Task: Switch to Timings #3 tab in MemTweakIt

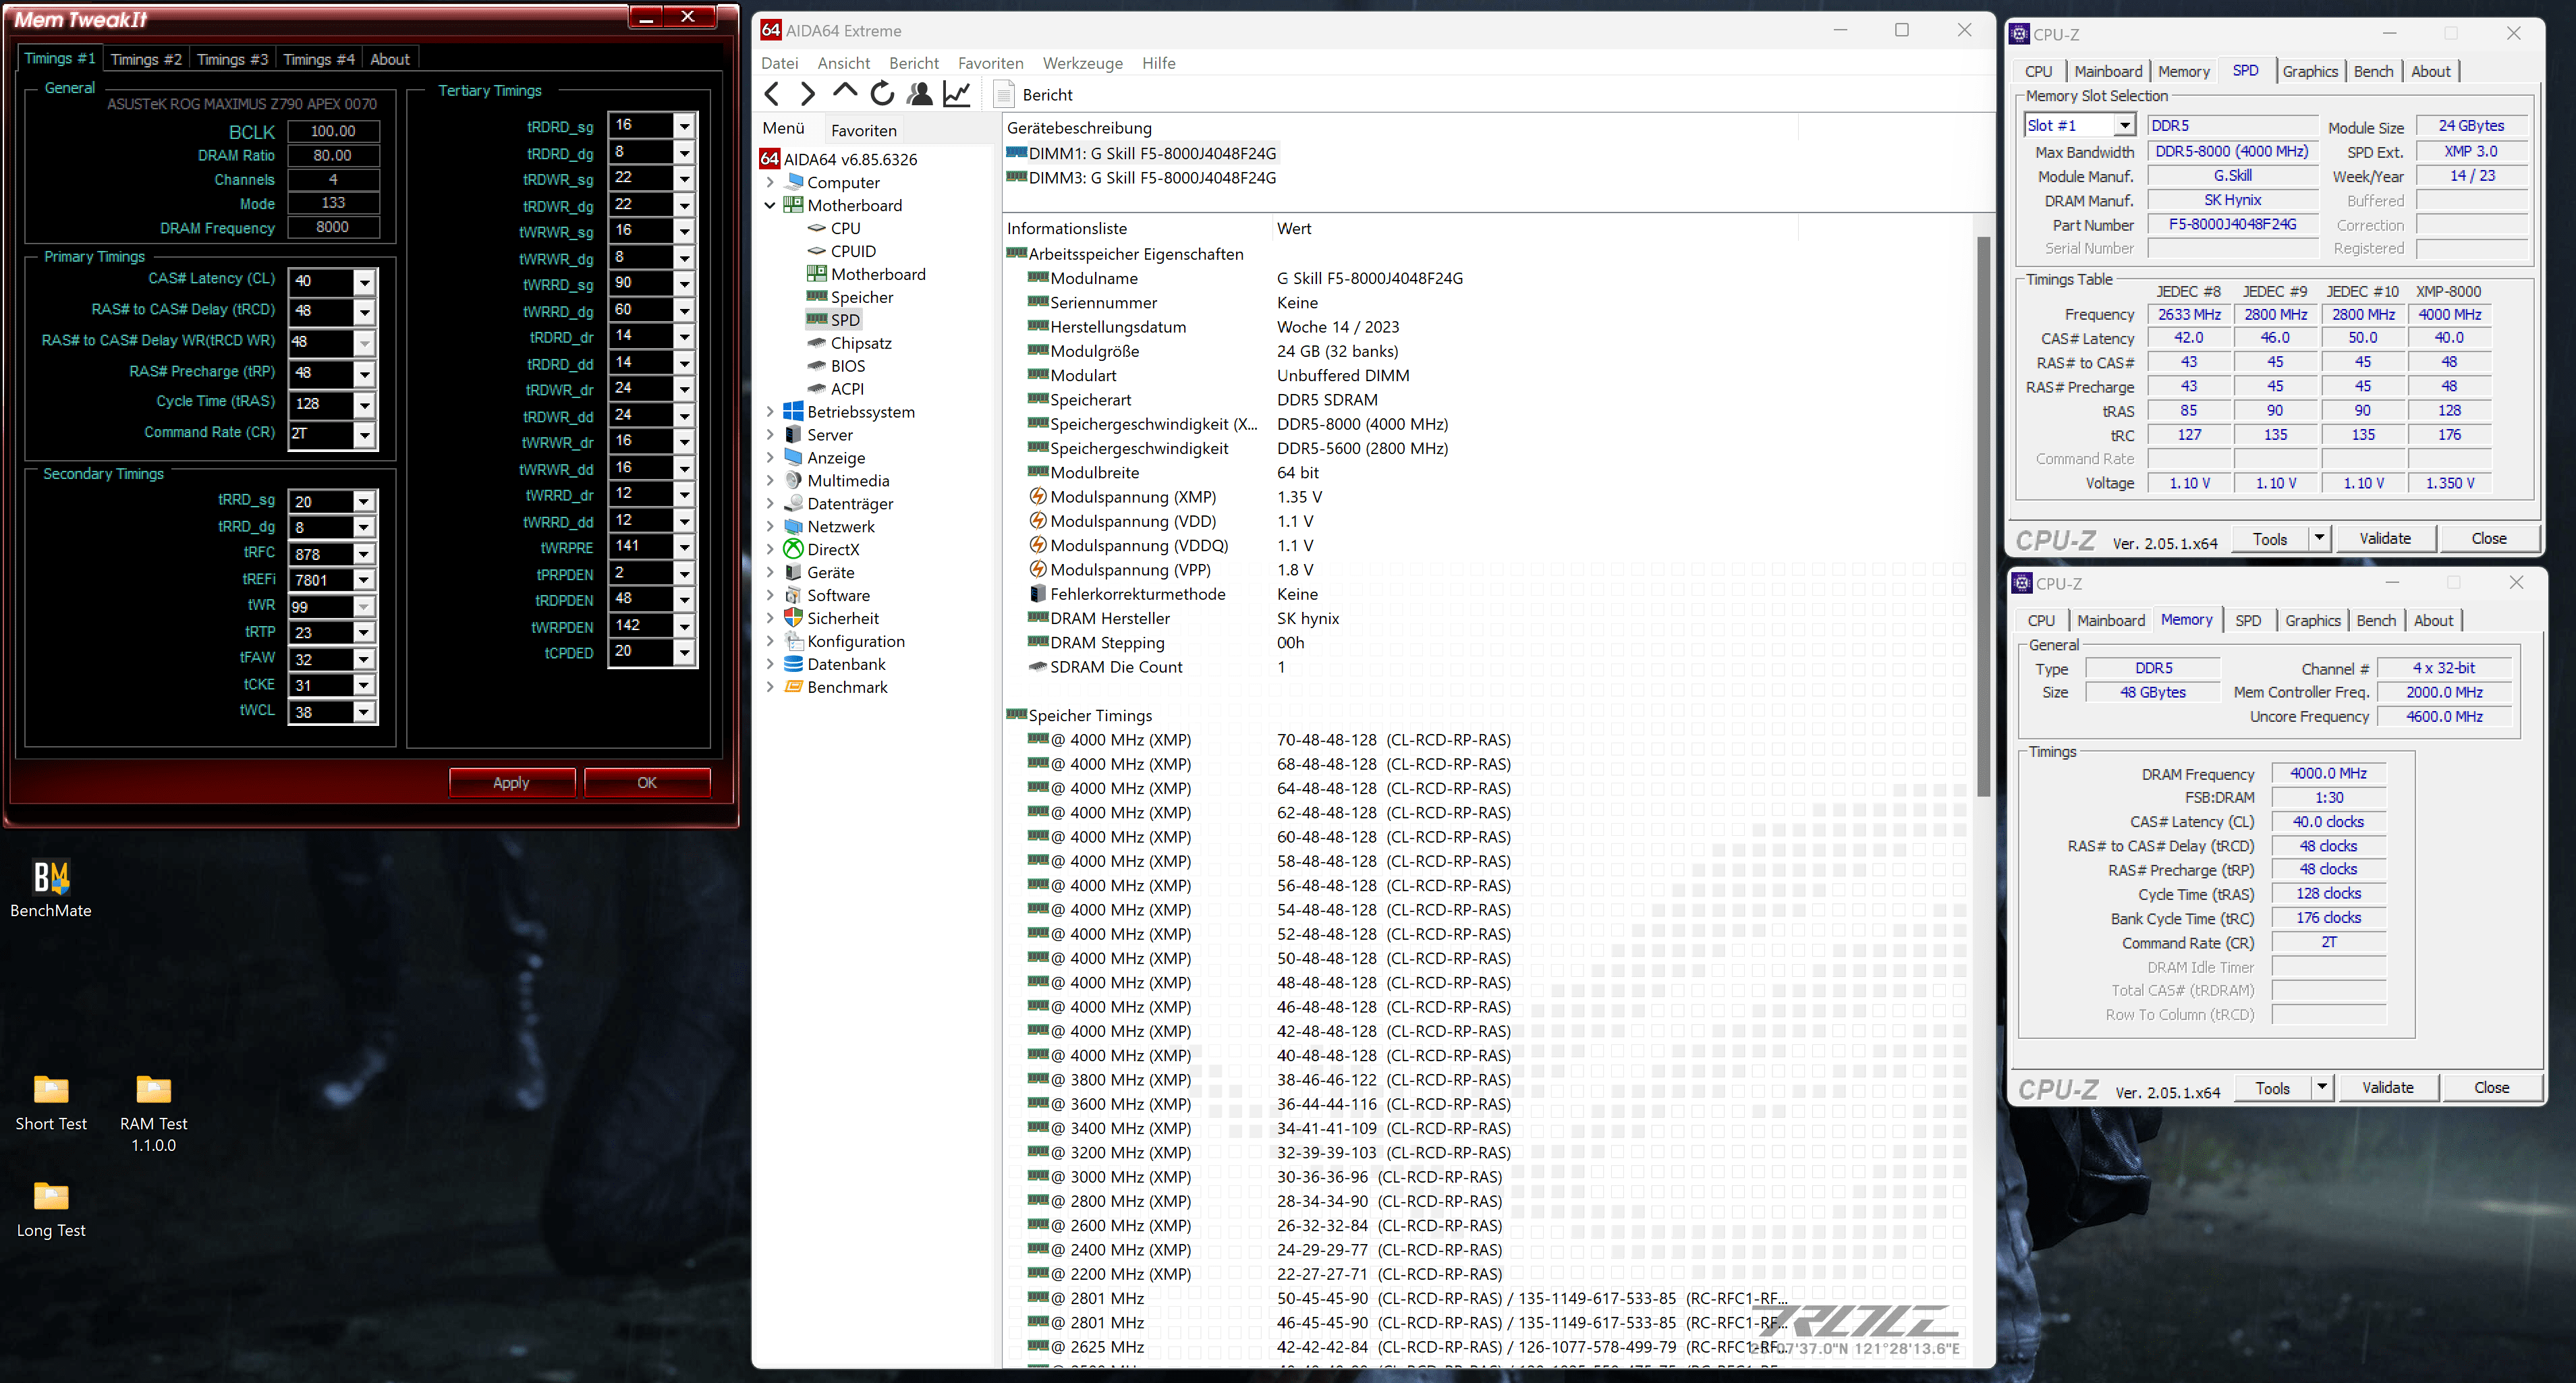Action: (x=232, y=59)
